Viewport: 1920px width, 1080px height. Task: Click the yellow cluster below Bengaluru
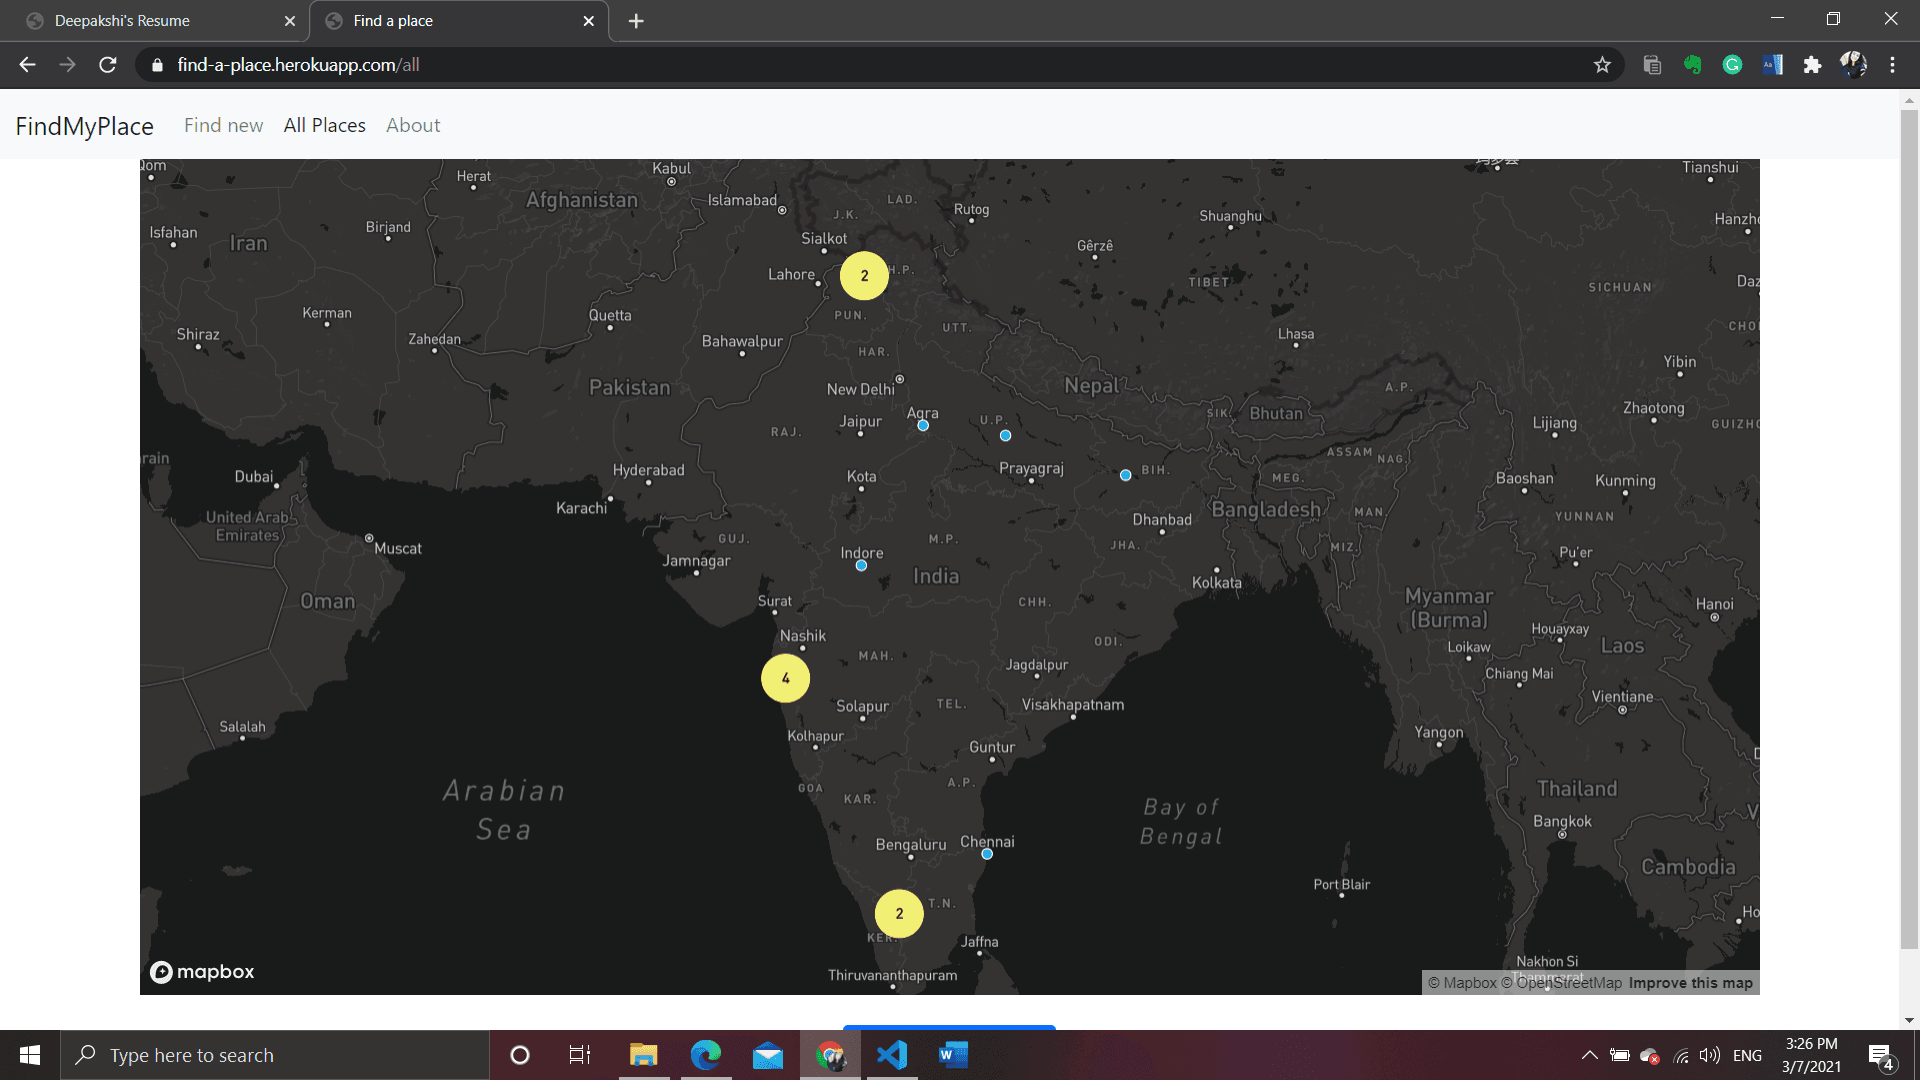(x=899, y=913)
